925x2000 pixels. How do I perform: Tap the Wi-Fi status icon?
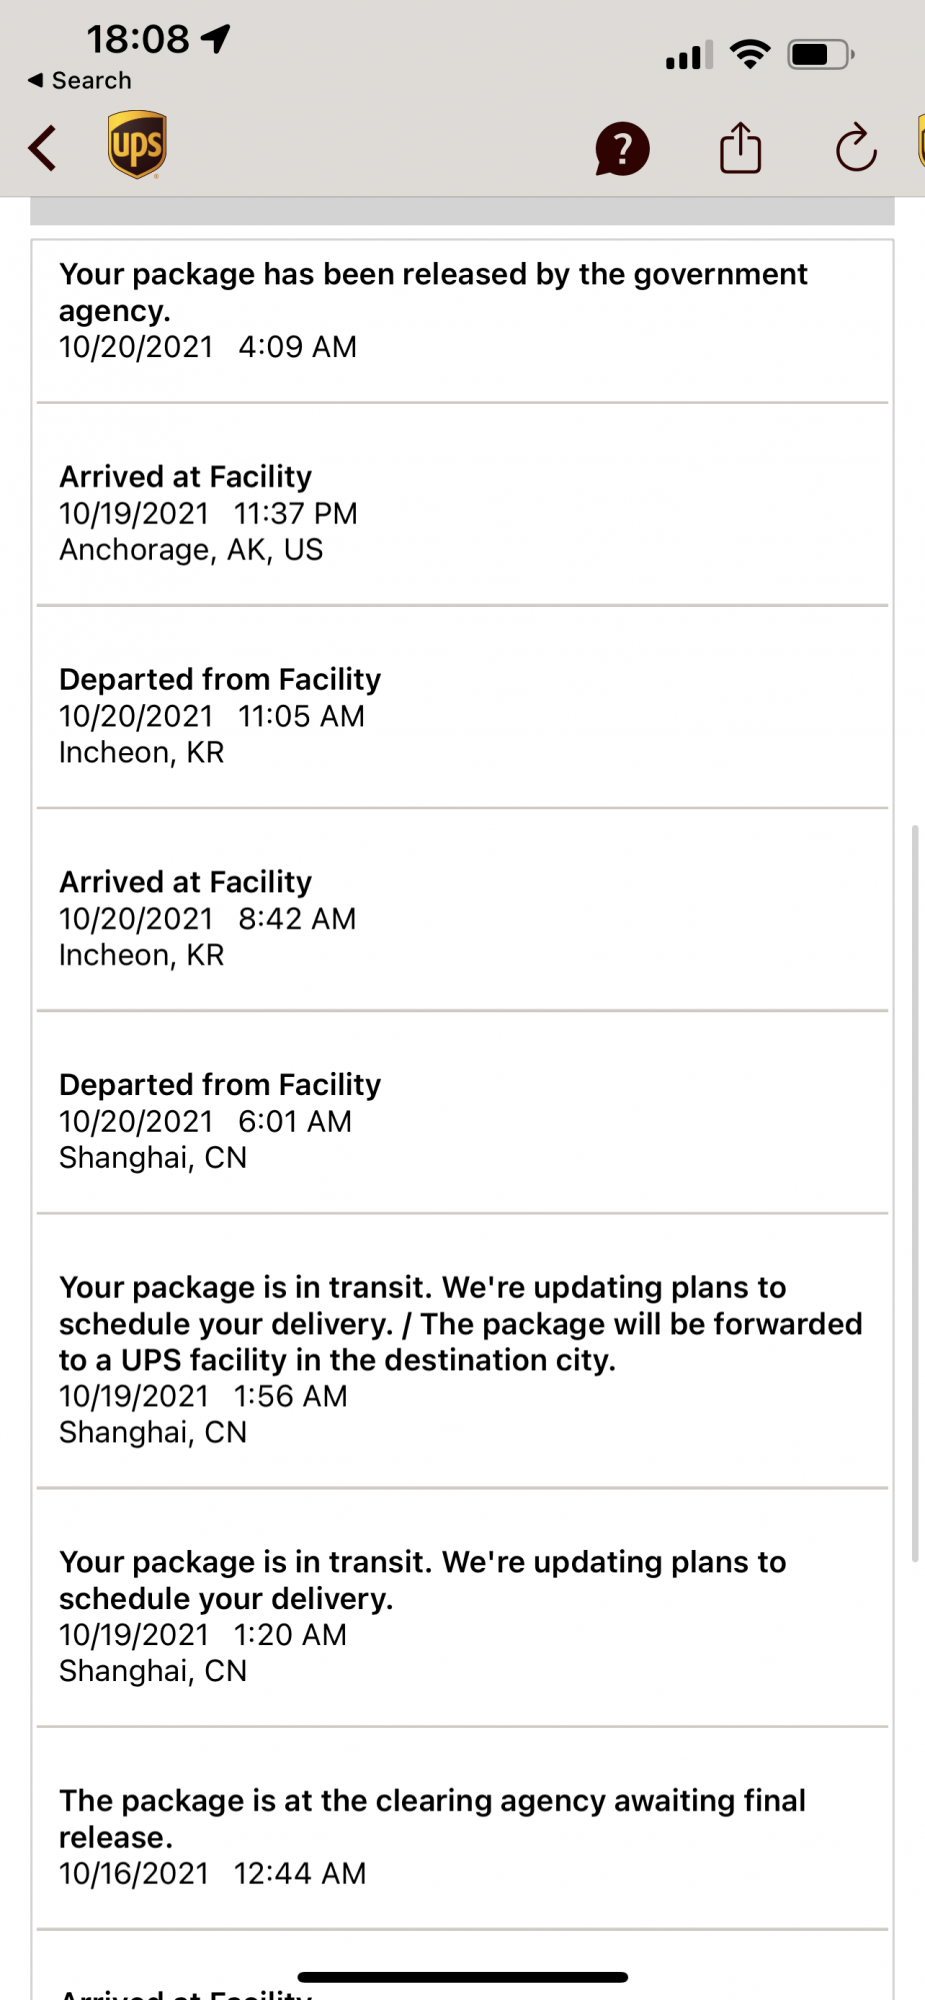[x=750, y=54]
